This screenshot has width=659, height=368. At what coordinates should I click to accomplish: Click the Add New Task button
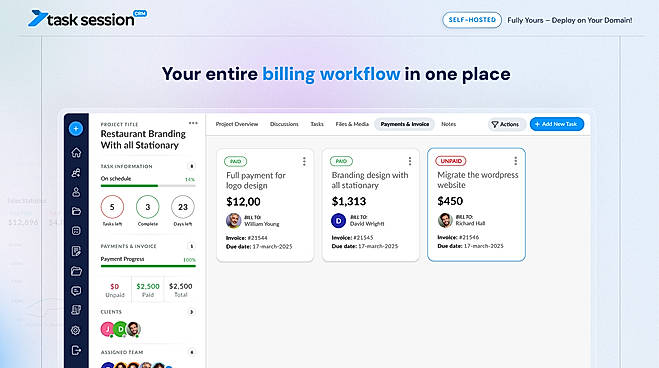[556, 124]
